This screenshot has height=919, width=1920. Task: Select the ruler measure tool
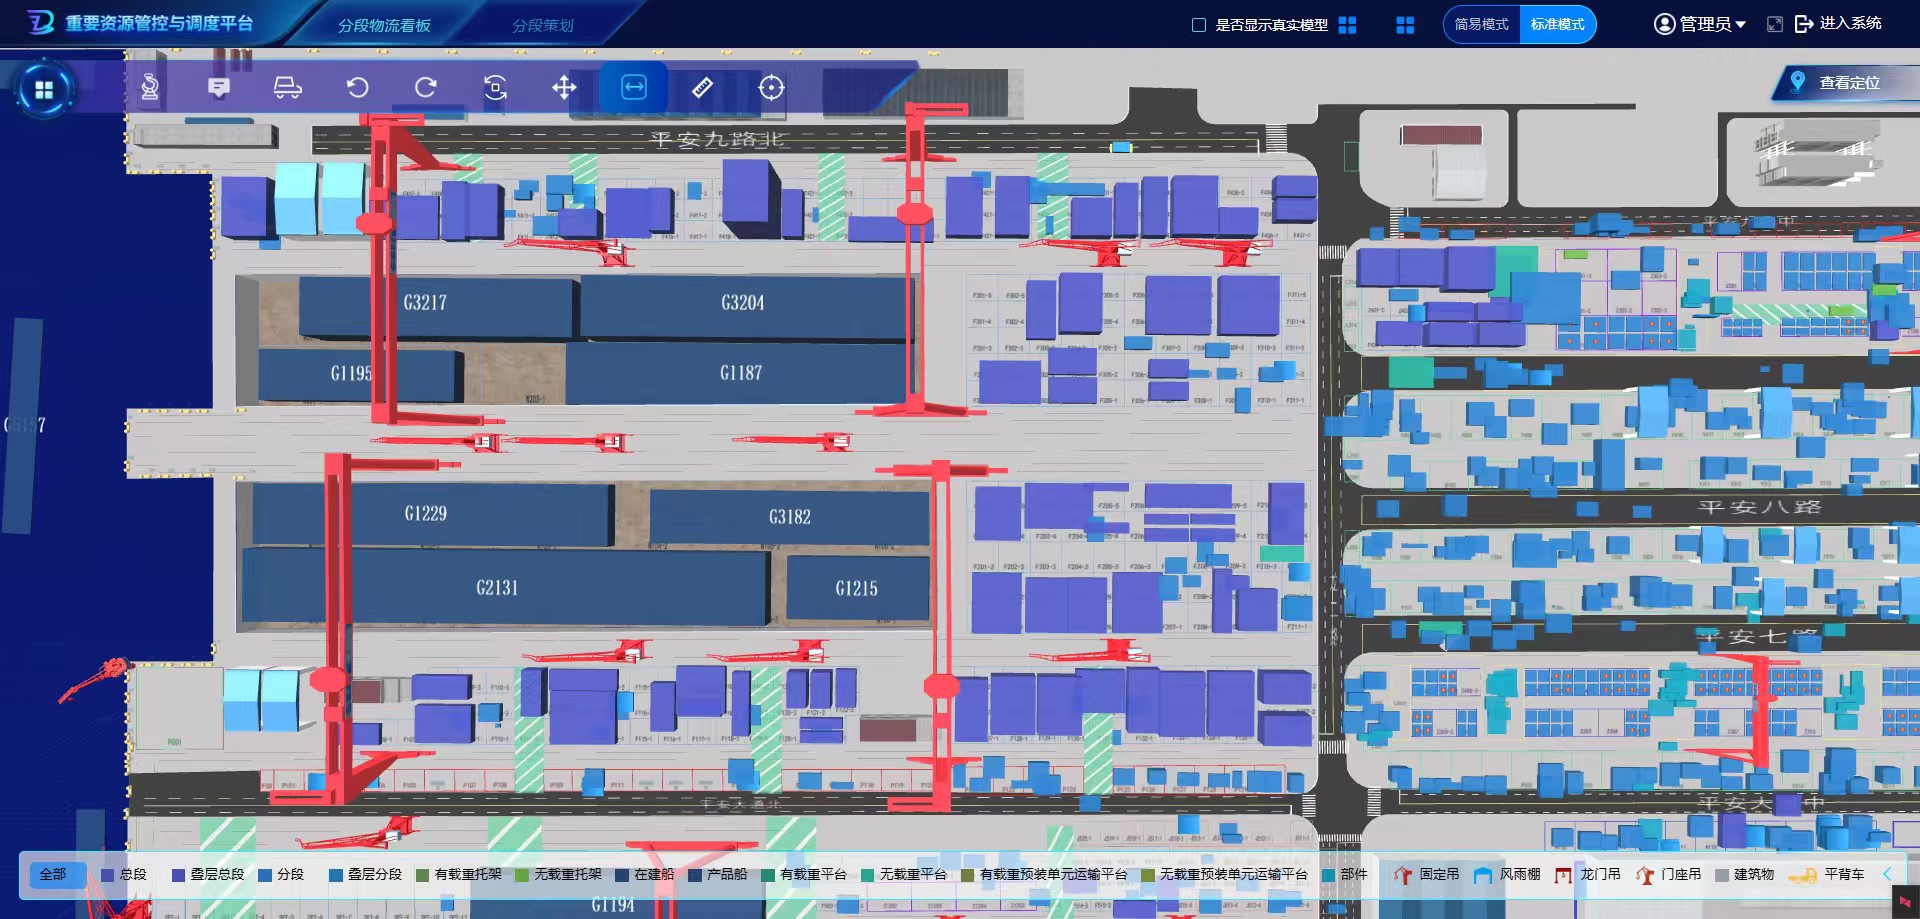point(702,88)
